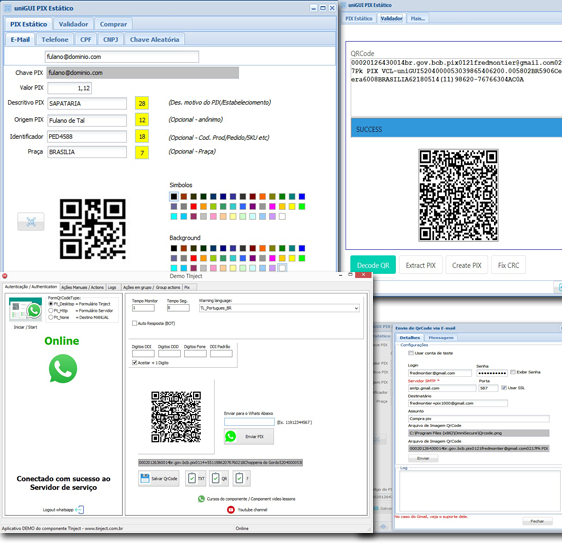Click the generated QR code in PIX Estático window
The height and width of the screenshot is (544, 562).
pos(93,229)
